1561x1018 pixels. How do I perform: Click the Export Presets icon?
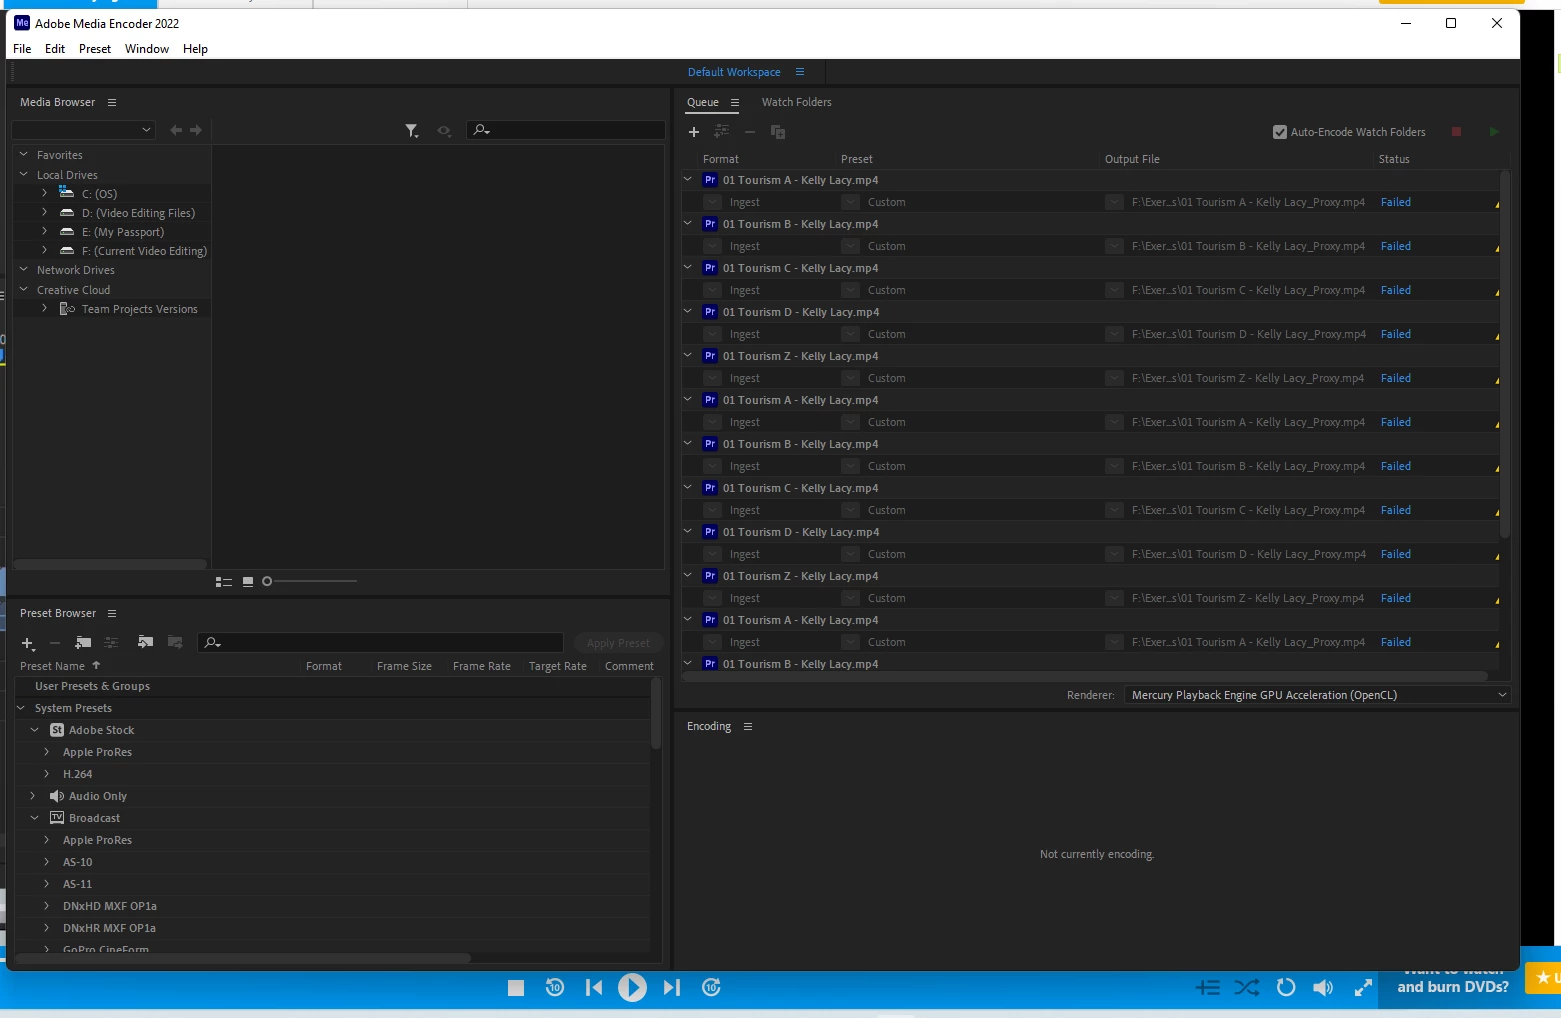pyautogui.click(x=175, y=642)
